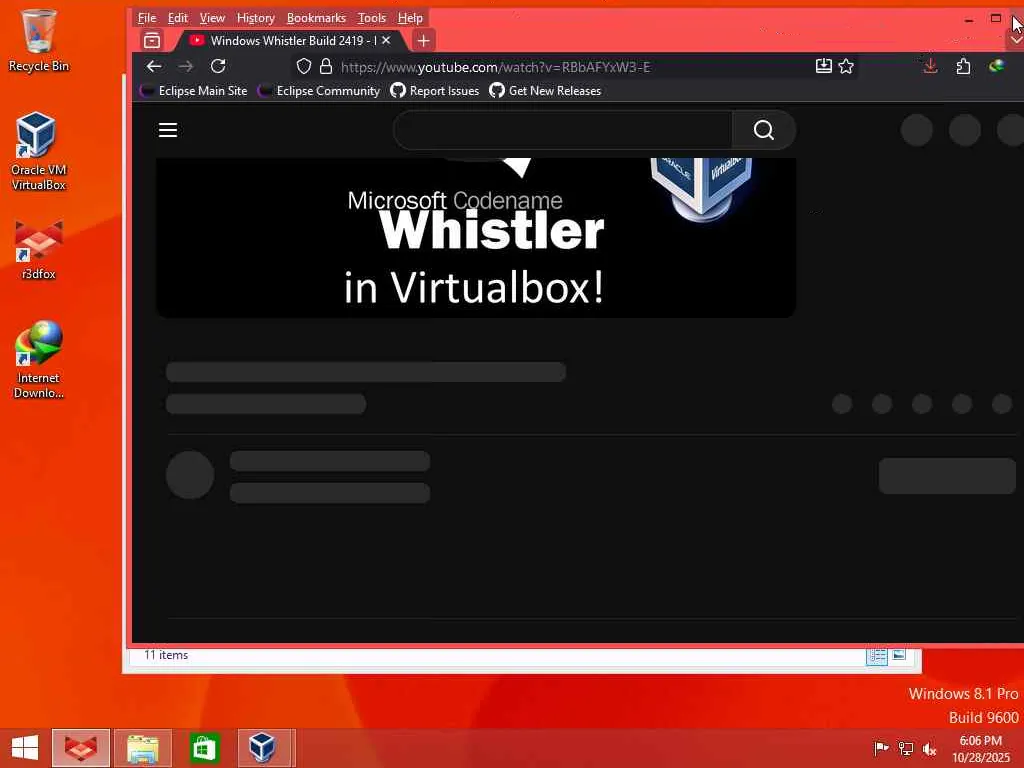Open the View menu

click(x=212, y=18)
